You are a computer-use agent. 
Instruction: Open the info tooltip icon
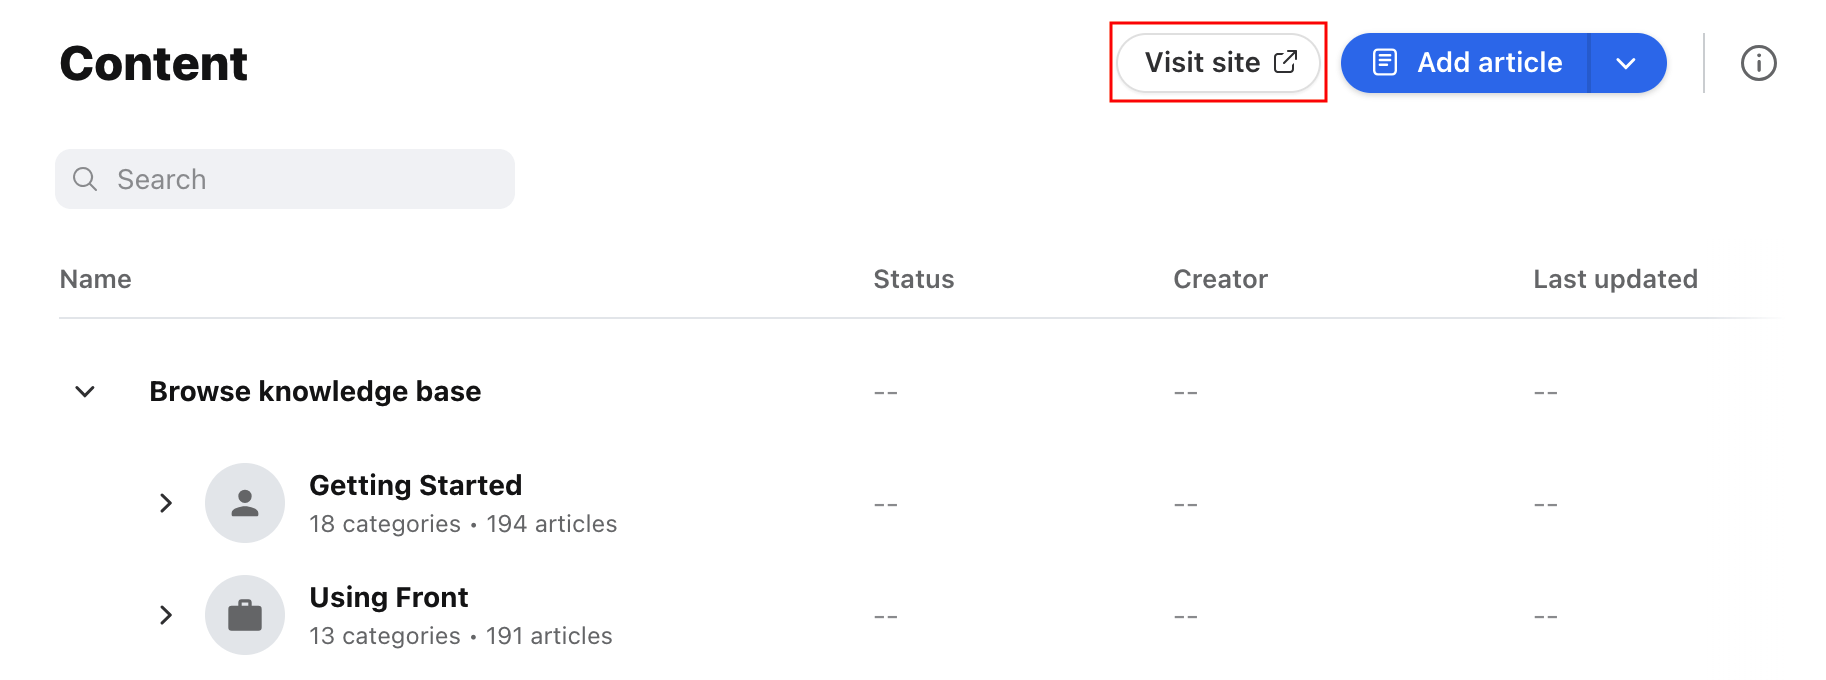(x=1758, y=62)
